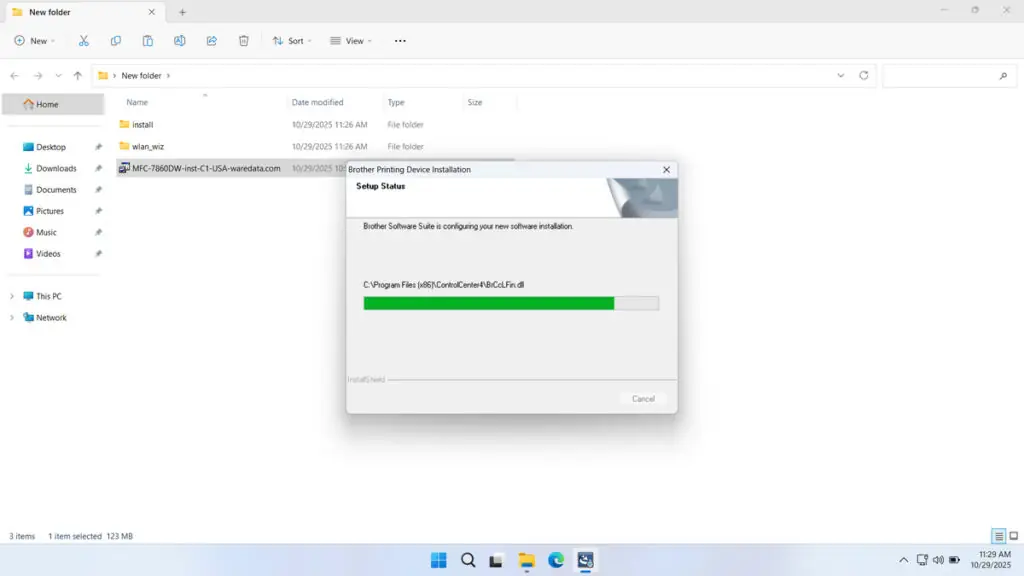Refresh the folder view
The image size is (1024, 576).
point(862,75)
